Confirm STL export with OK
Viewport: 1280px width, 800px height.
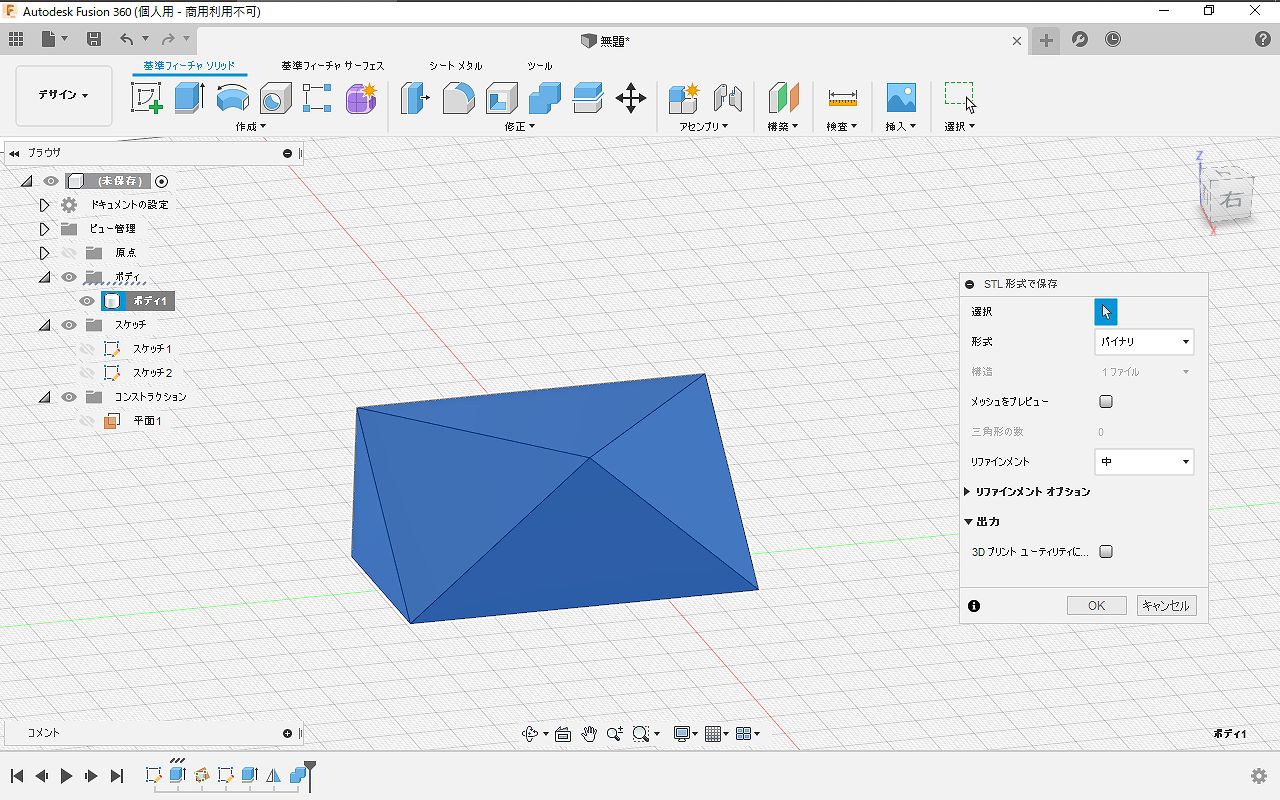pyautogui.click(x=1097, y=606)
